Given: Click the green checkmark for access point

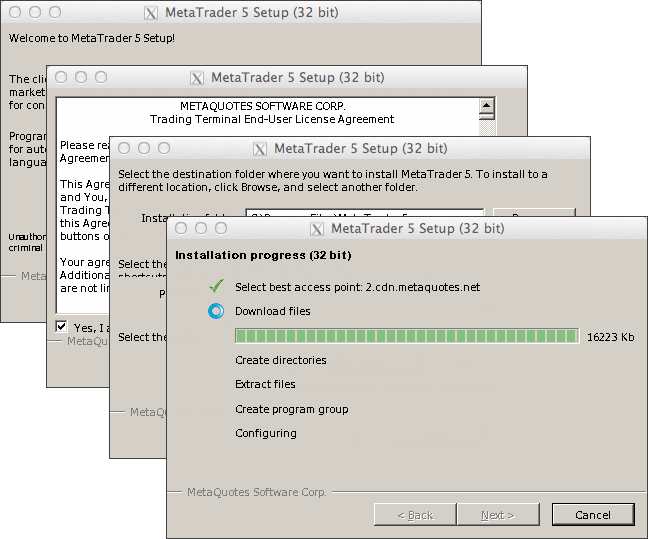Looking at the screenshot, I should 217,286.
